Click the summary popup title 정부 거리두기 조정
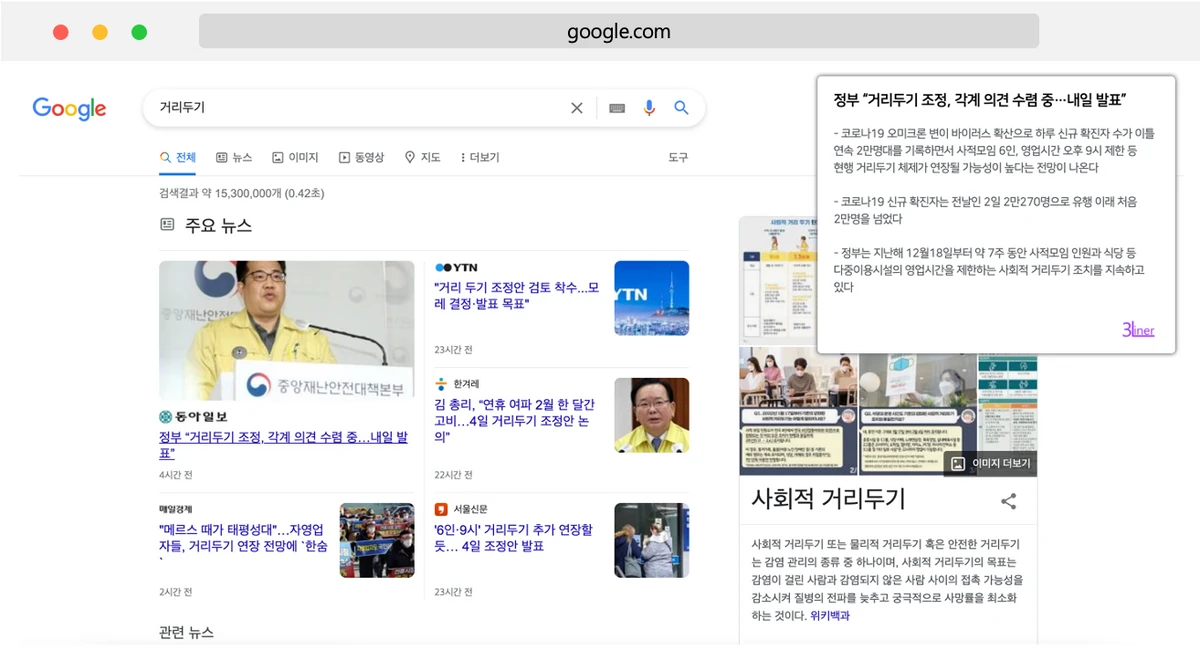Screen dimensions: 1200x670 pyautogui.click(x=980, y=99)
